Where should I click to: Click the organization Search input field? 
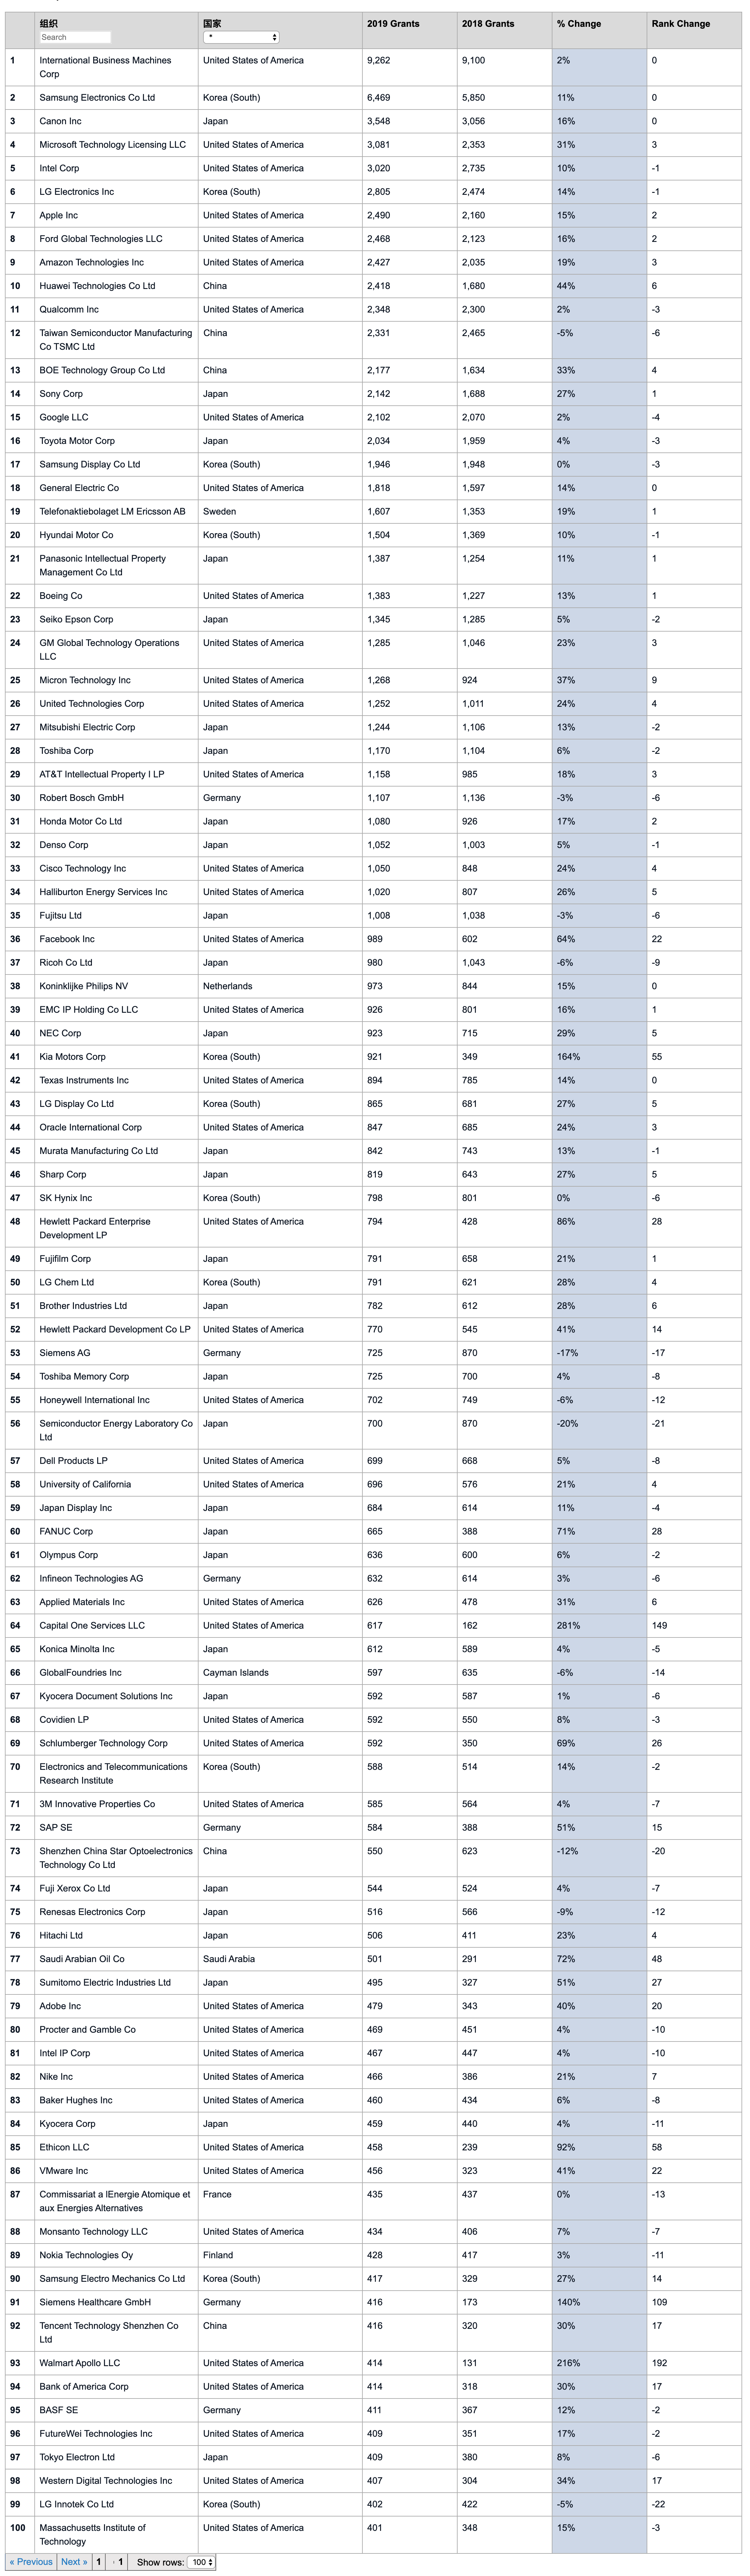(x=75, y=37)
